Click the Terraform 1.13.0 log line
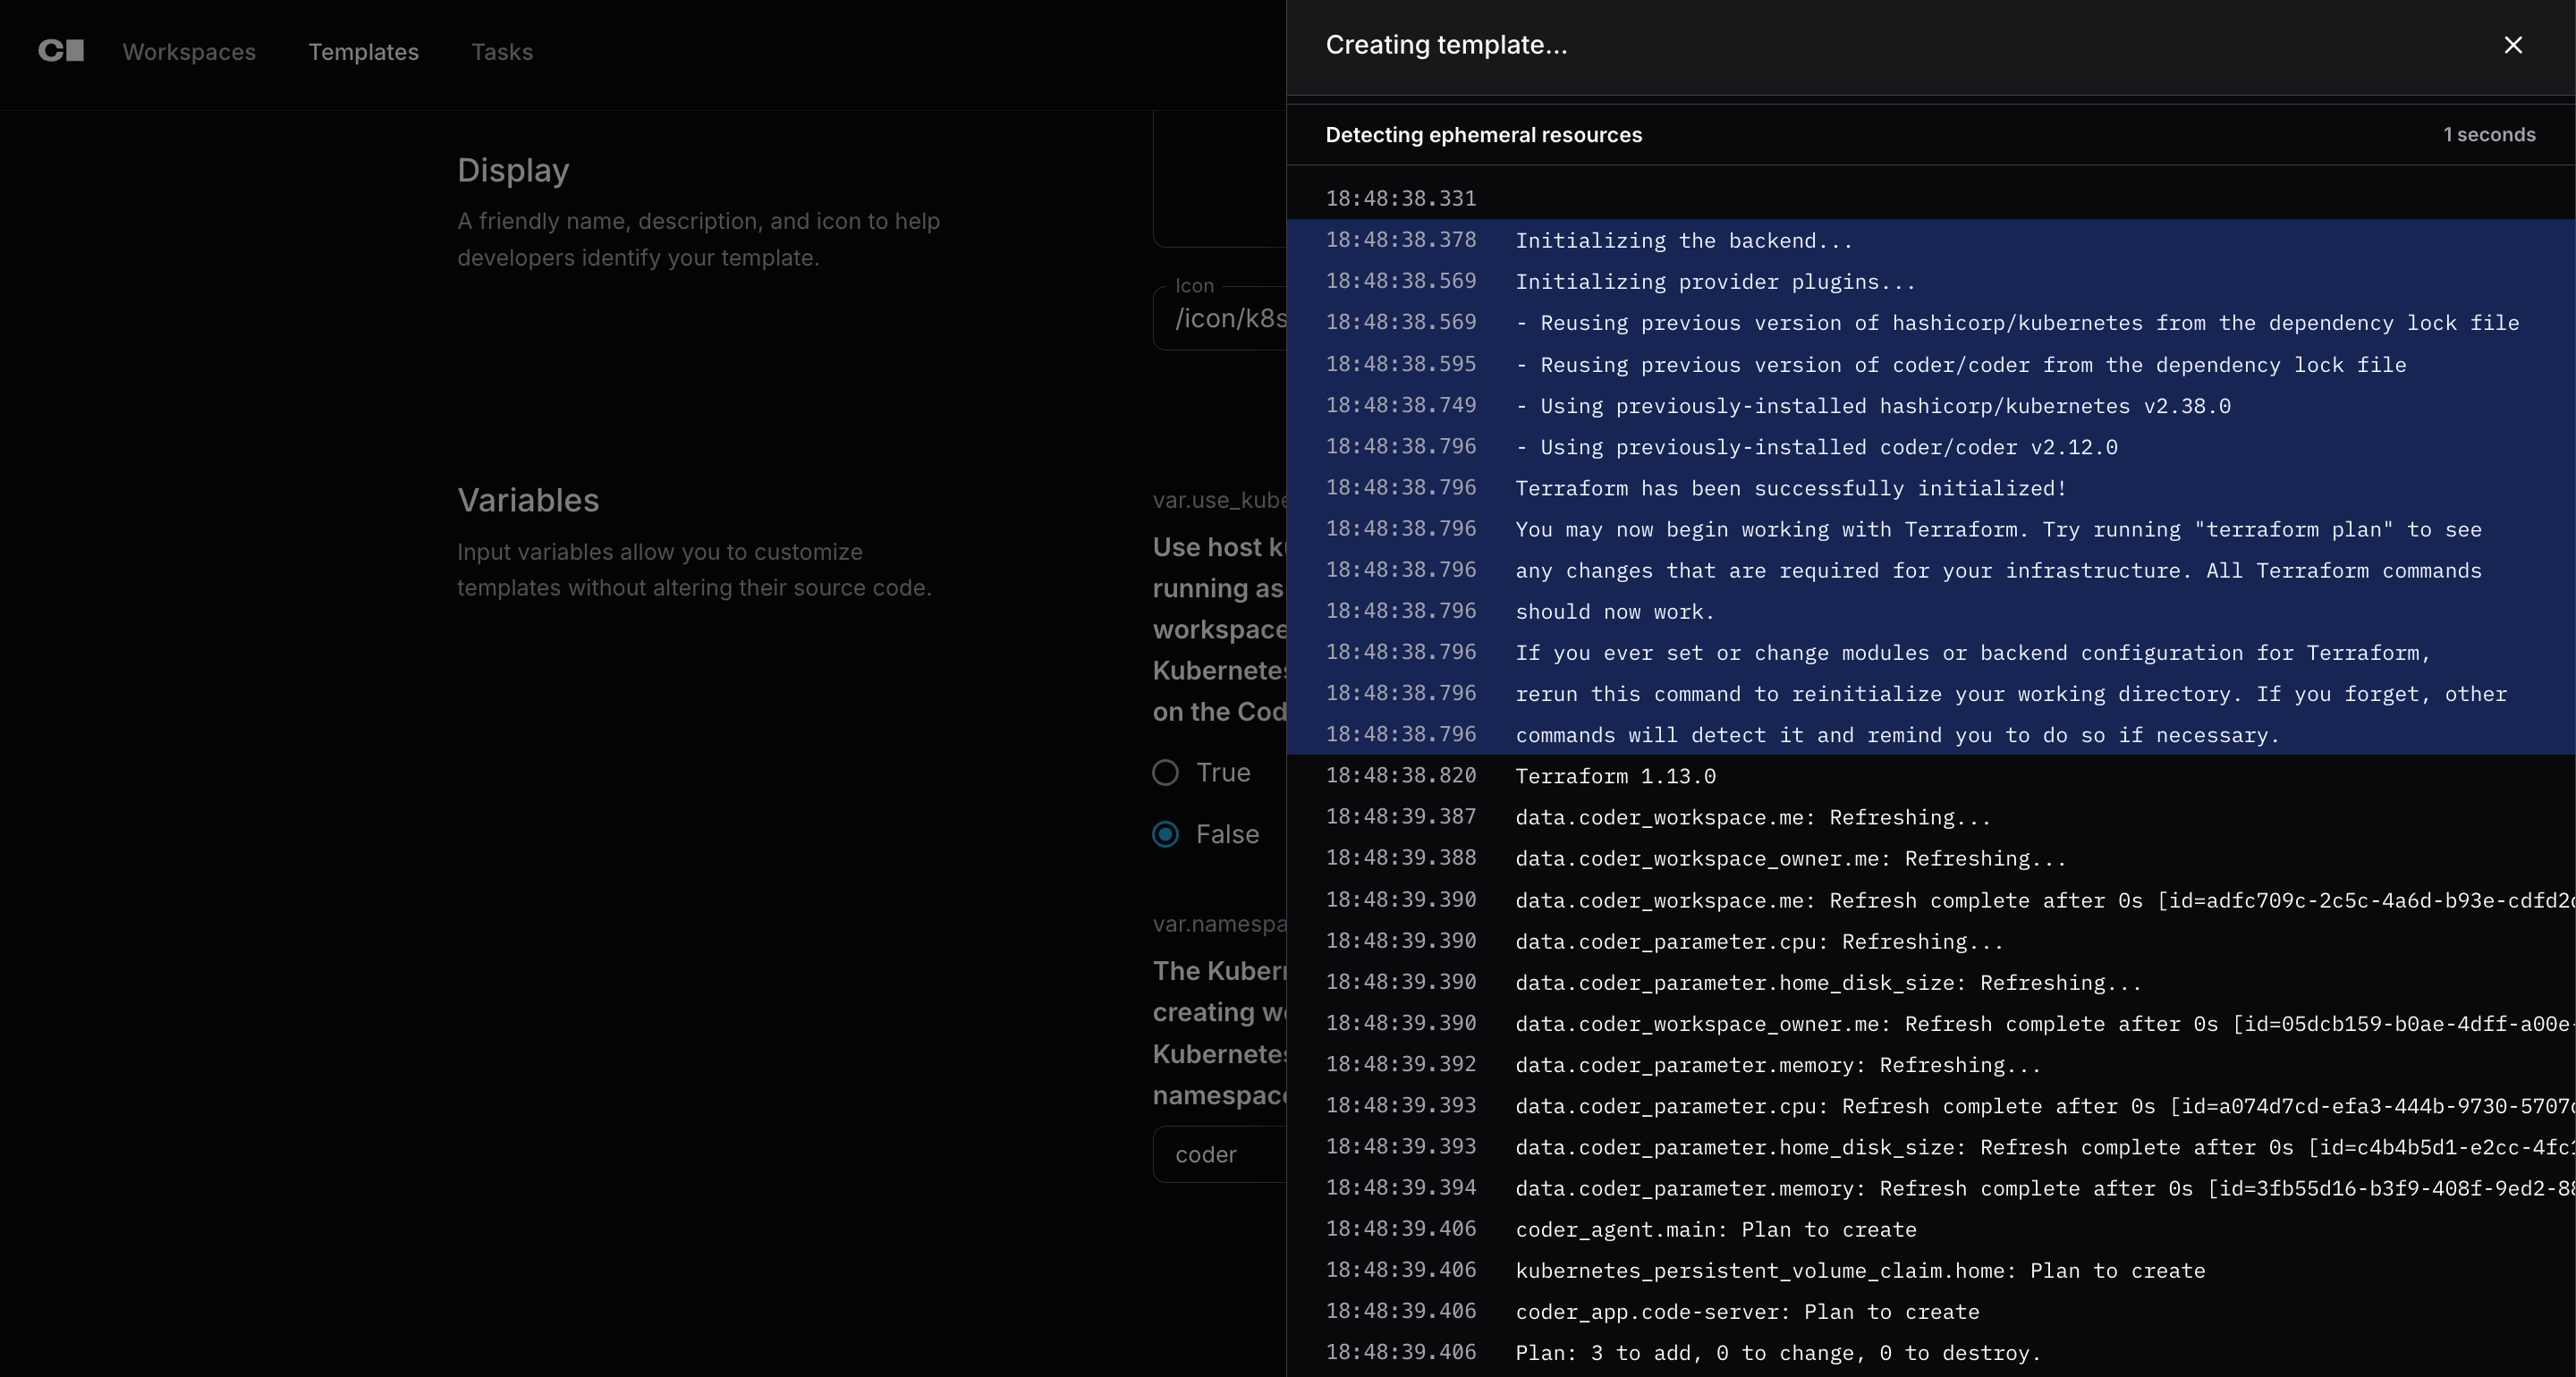The width and height of the screenshot is (2576, 1377). [1615, 777]
